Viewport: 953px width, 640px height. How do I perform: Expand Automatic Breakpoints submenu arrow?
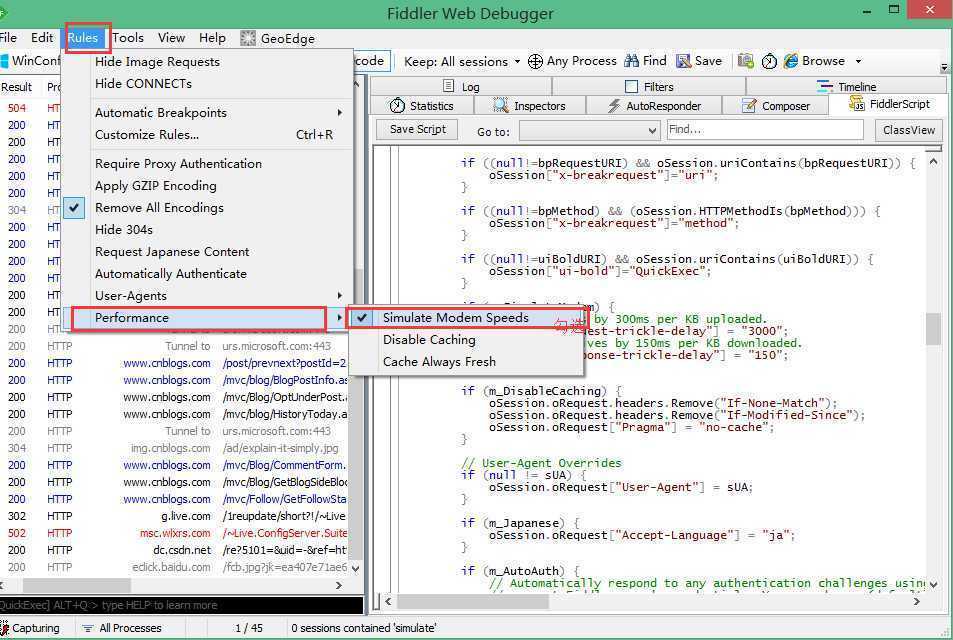[340, 112]
